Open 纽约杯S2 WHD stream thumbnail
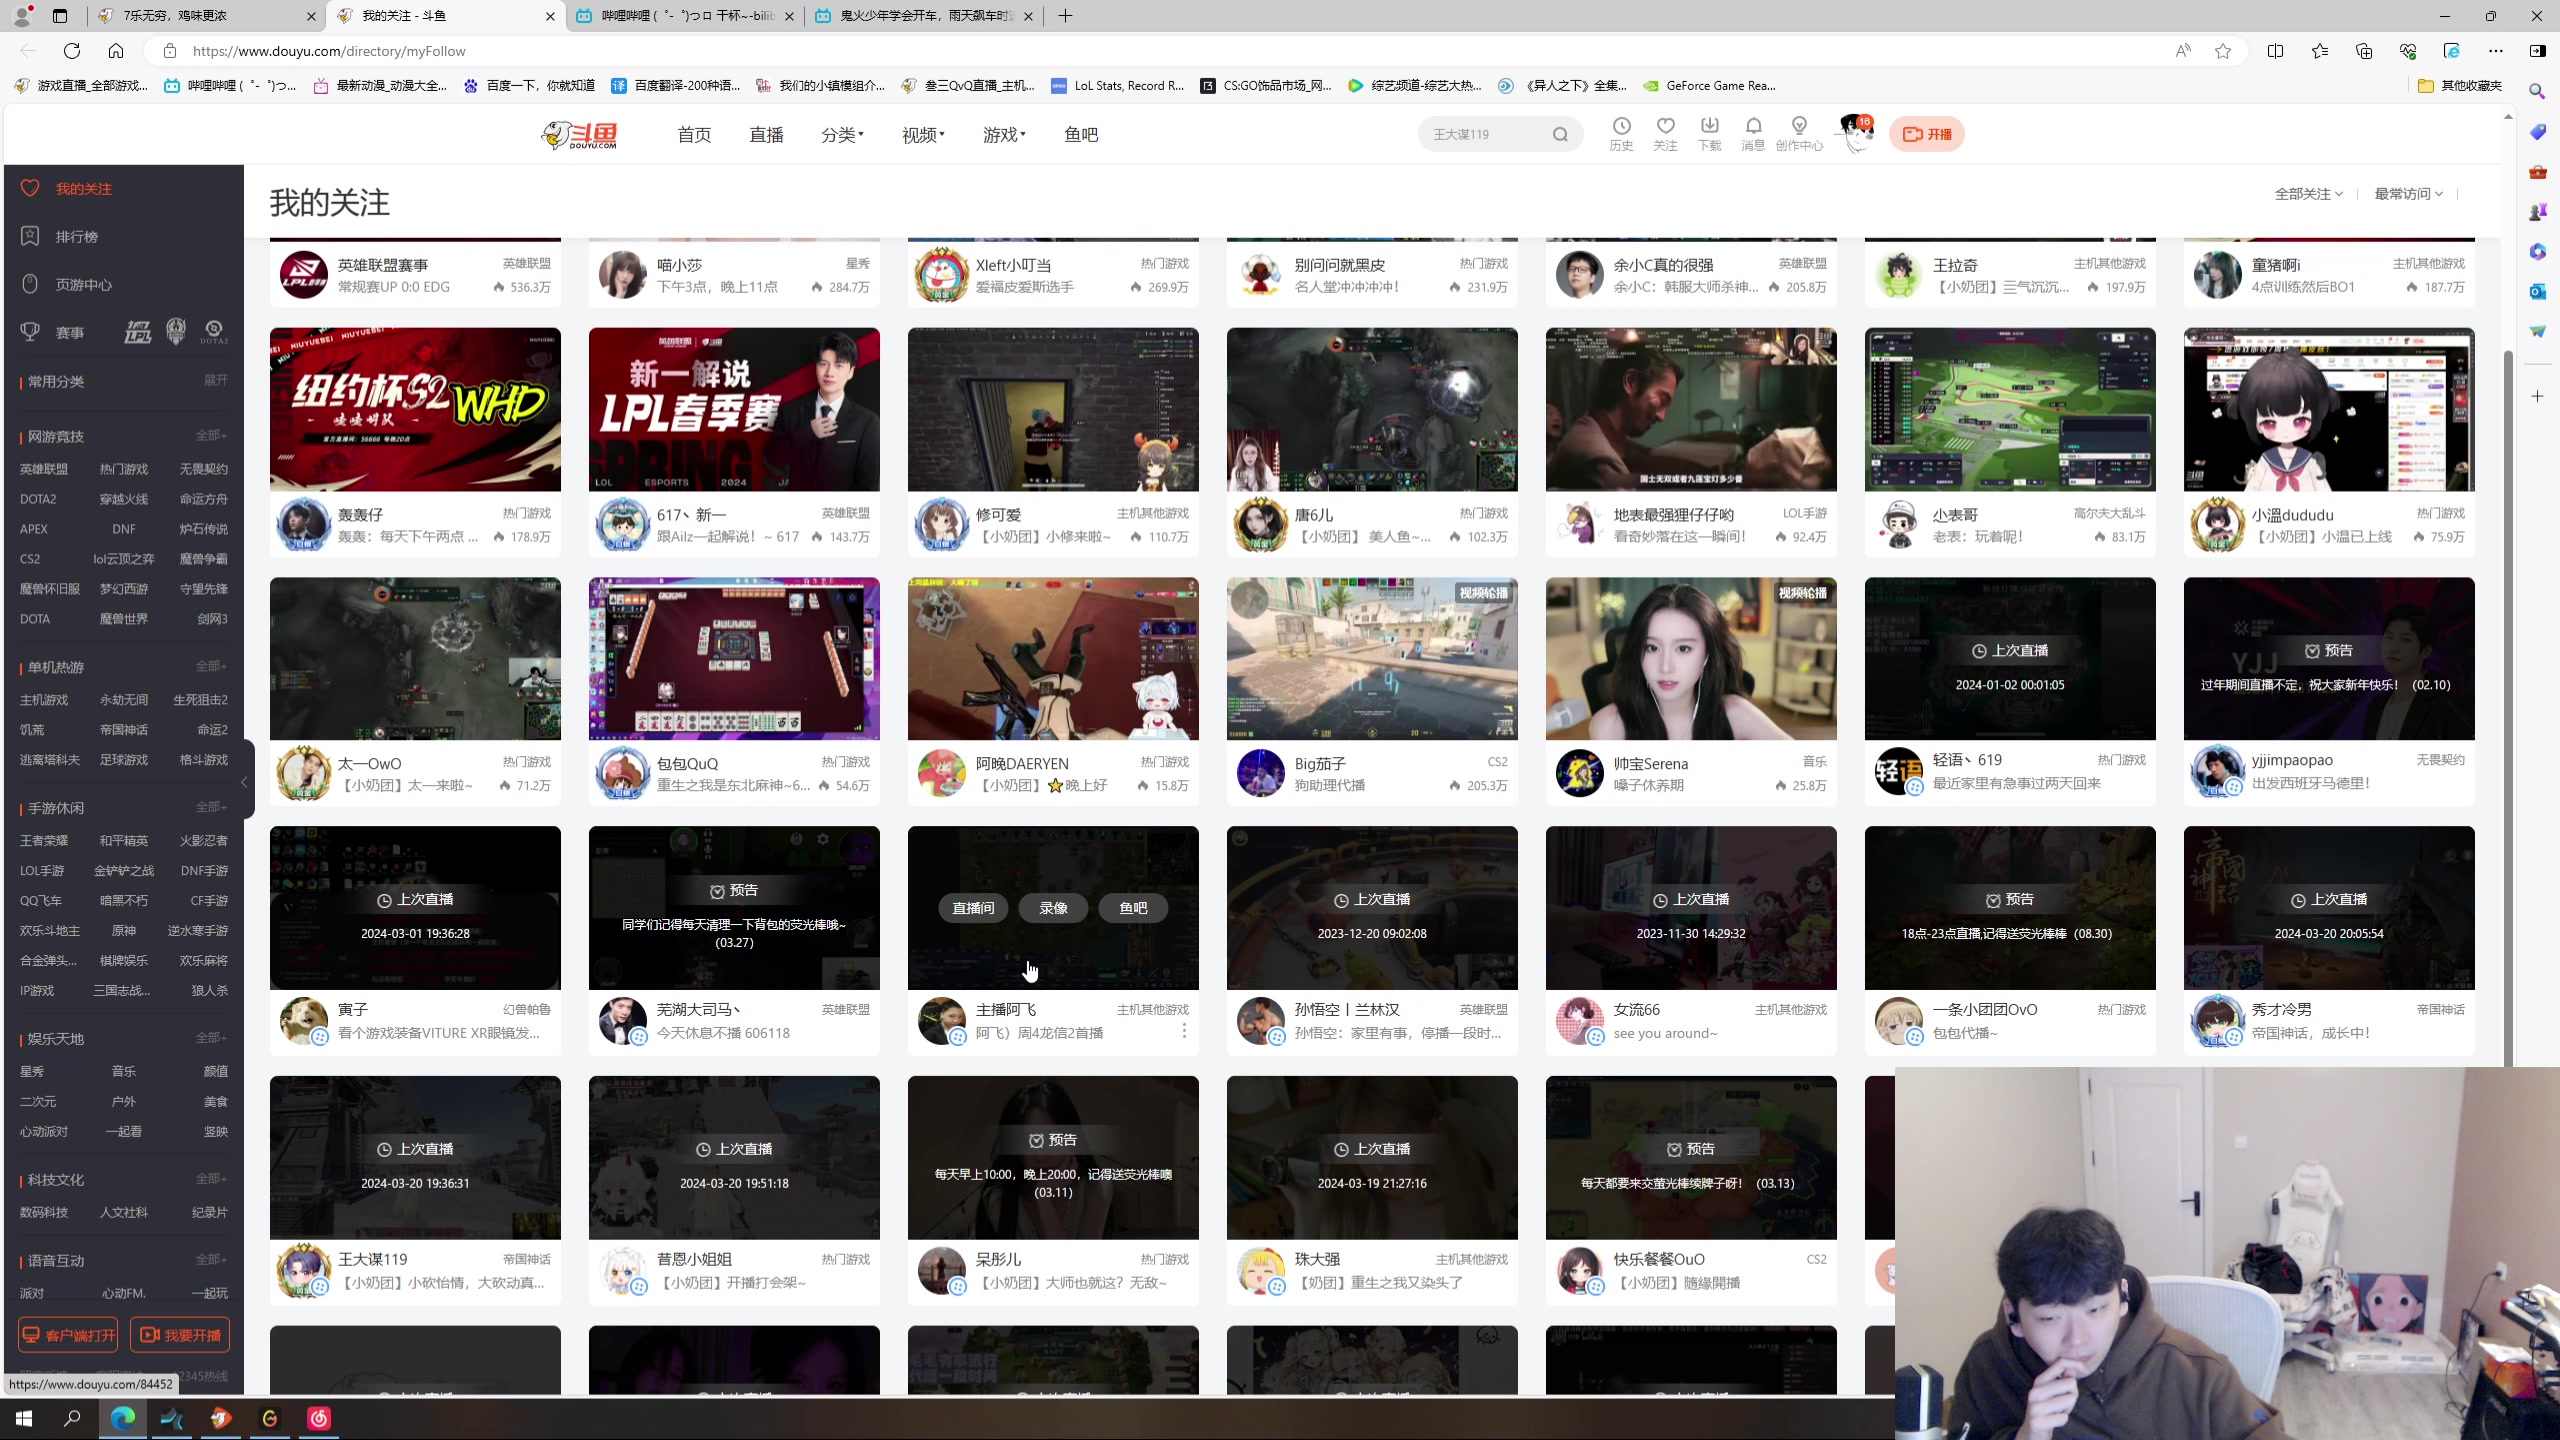The height and width of the screenshot is (1440, 2560). coord(415,410)
